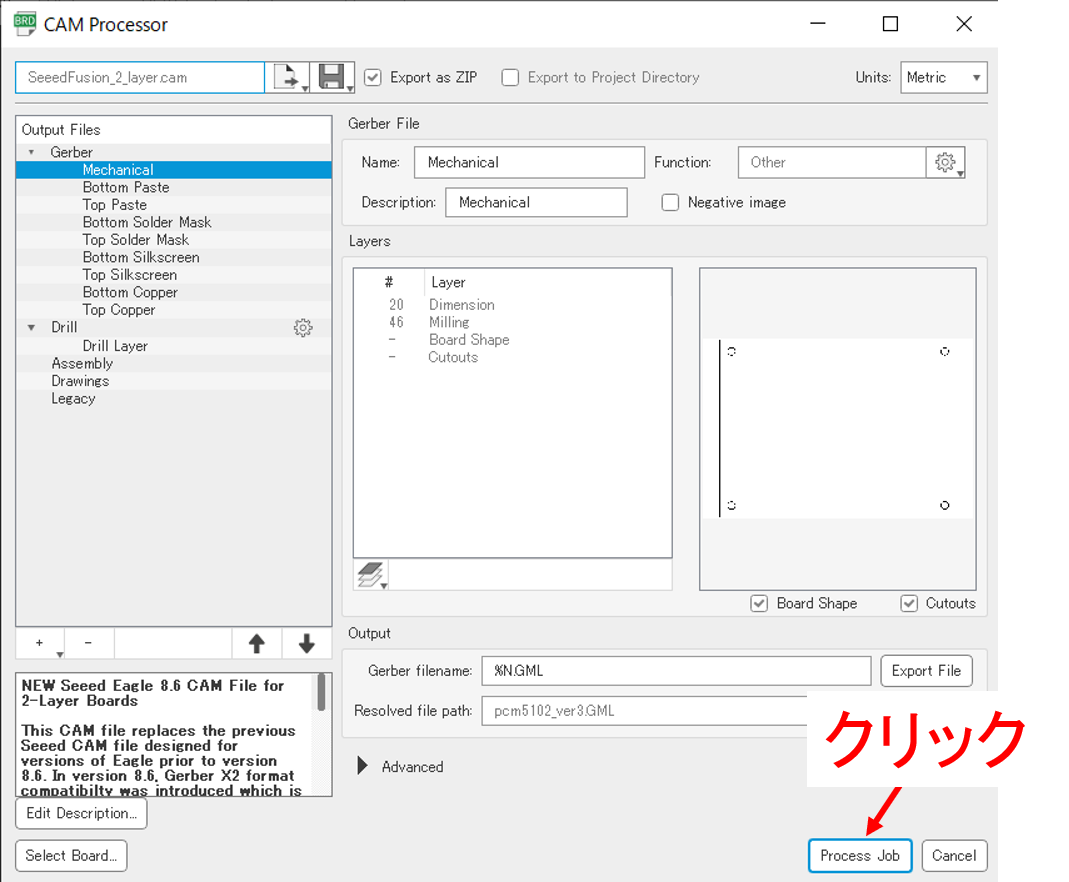Click the plus add output button
The width and height of the screenshot is (1069, 882).
click(40, 643)
